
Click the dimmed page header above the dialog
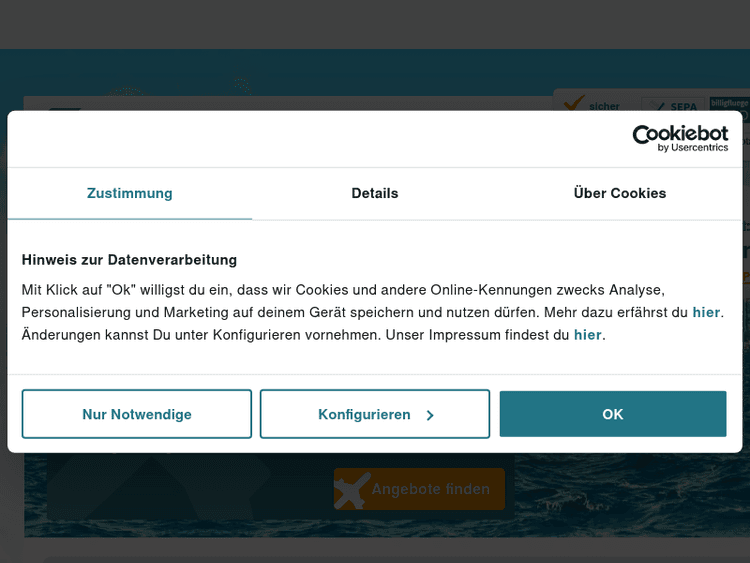(375, 25)
